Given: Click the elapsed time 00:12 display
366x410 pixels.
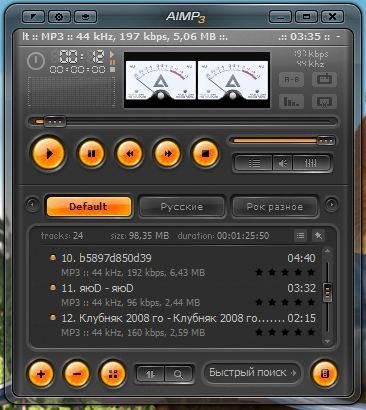Looking at the screenshot, I should 82,56.
